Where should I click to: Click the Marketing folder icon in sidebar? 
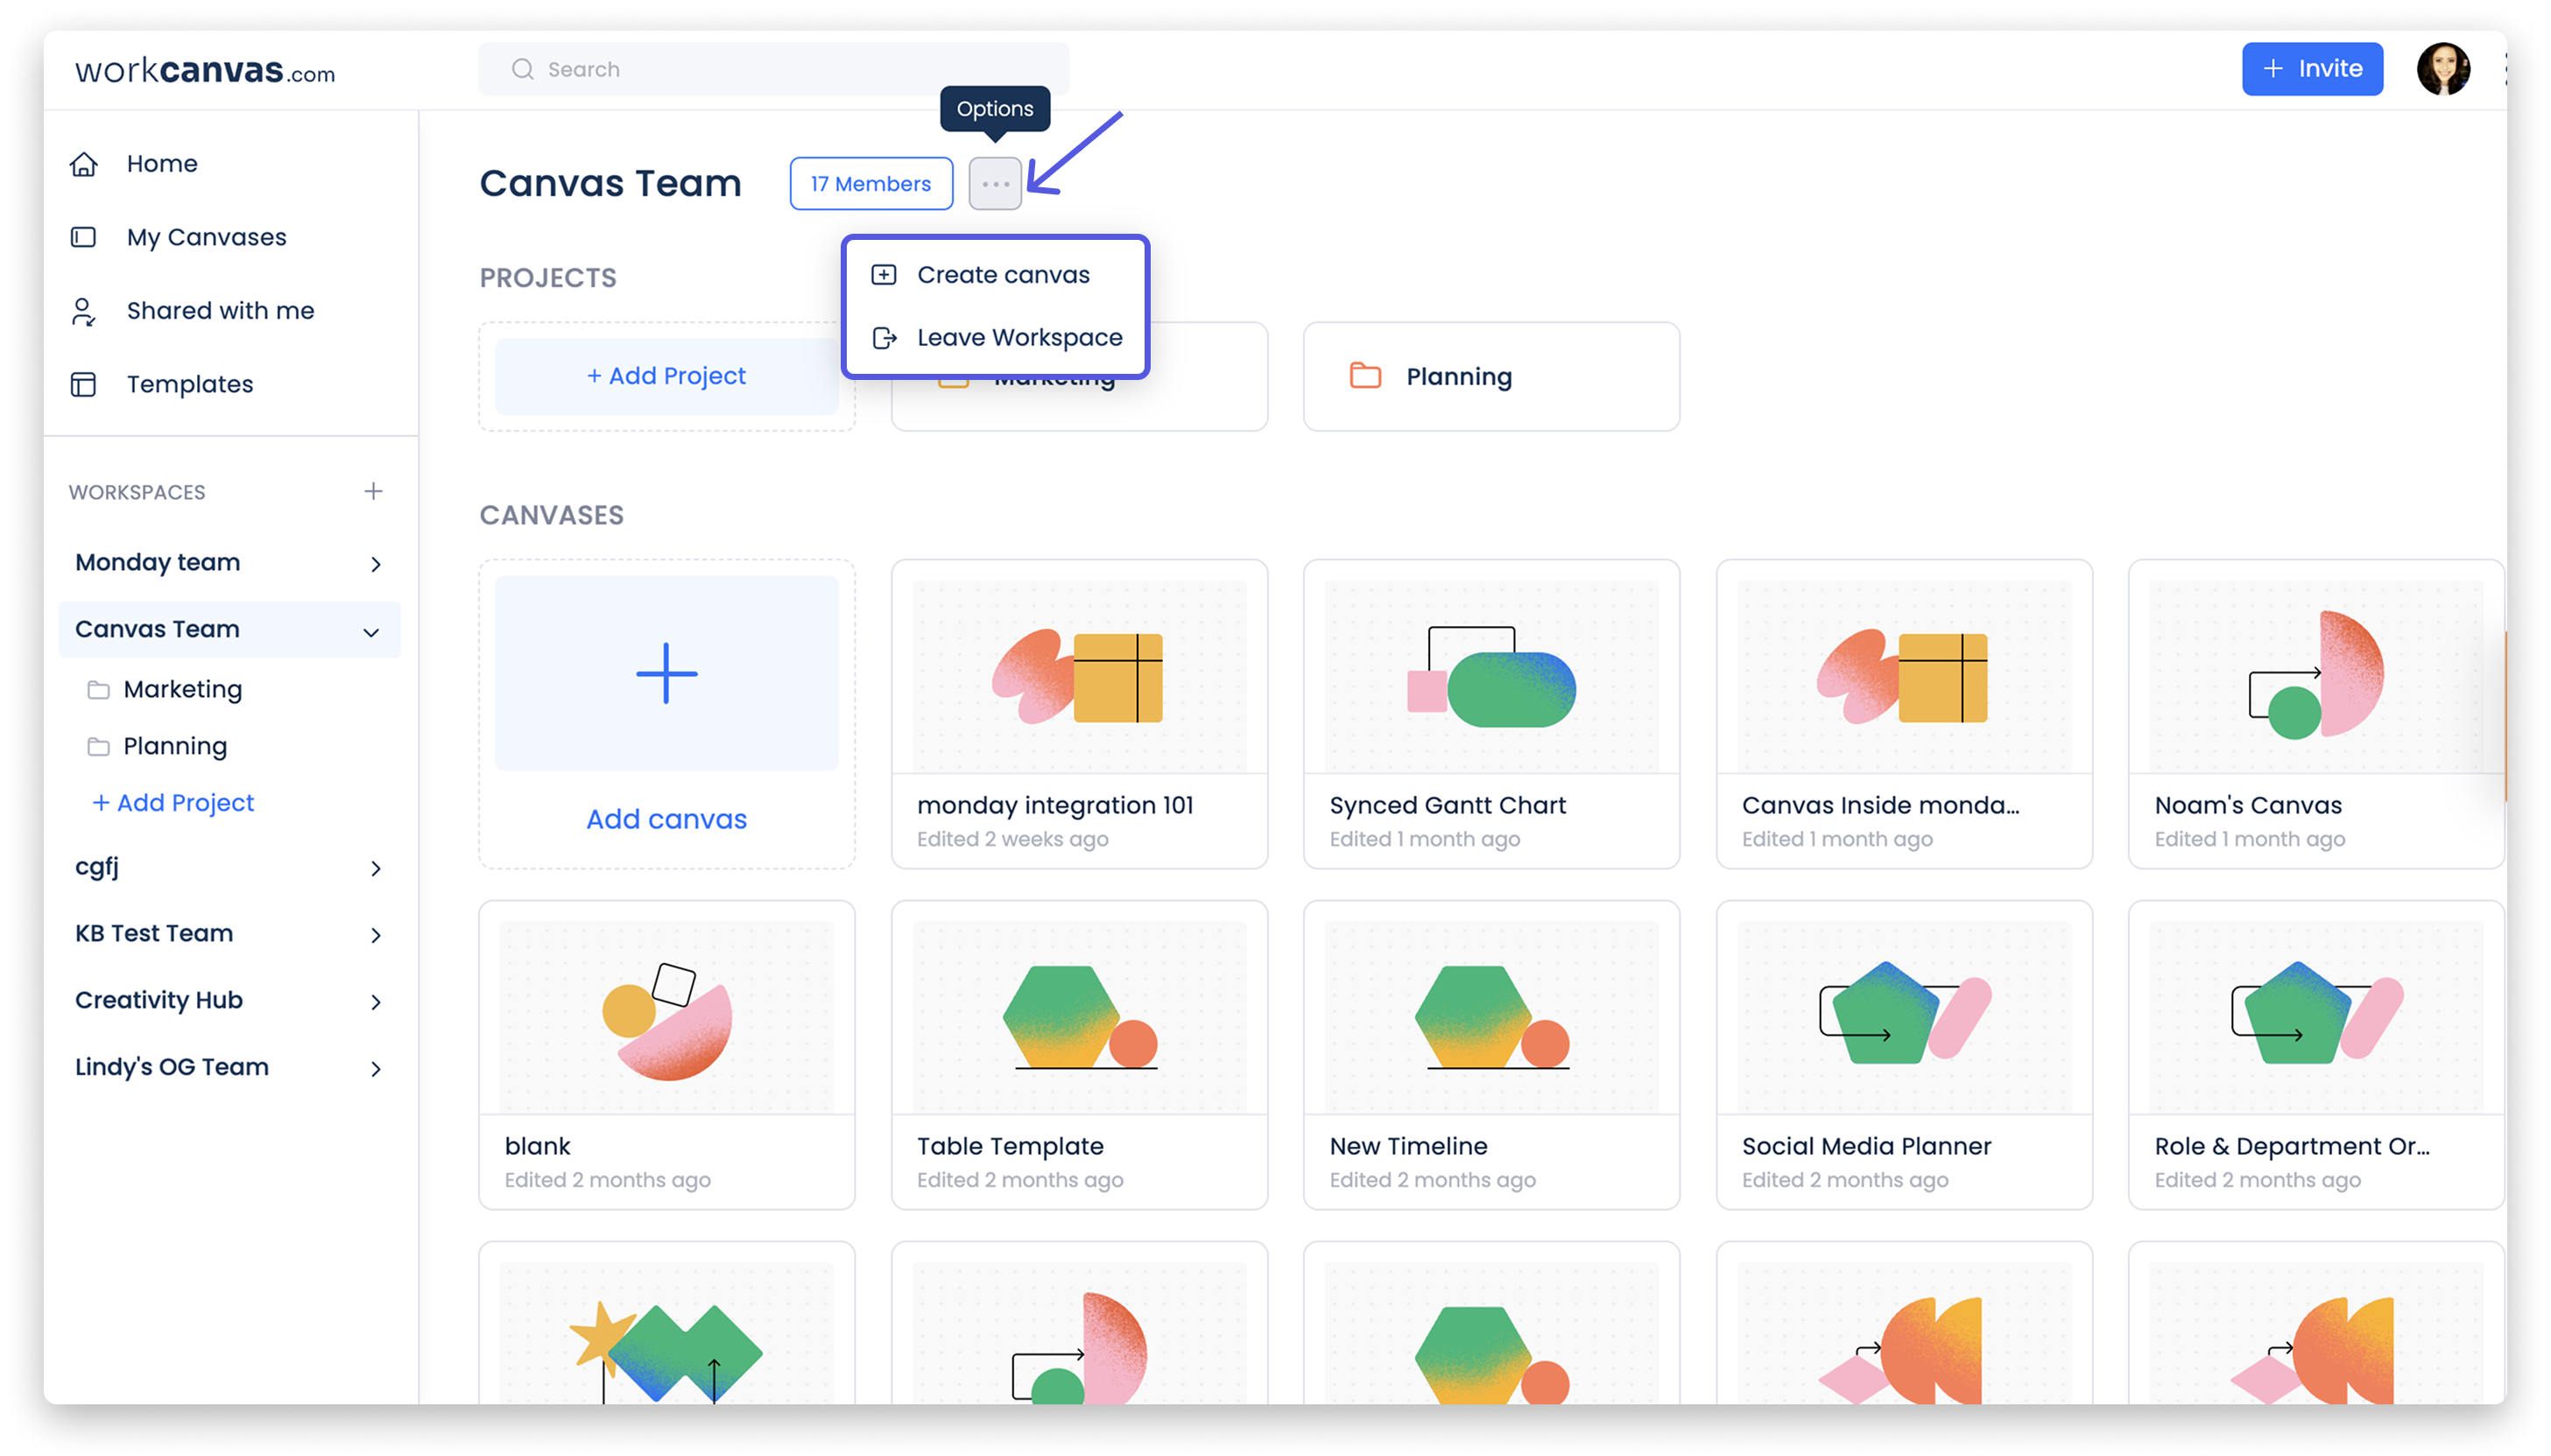point(98,690)
